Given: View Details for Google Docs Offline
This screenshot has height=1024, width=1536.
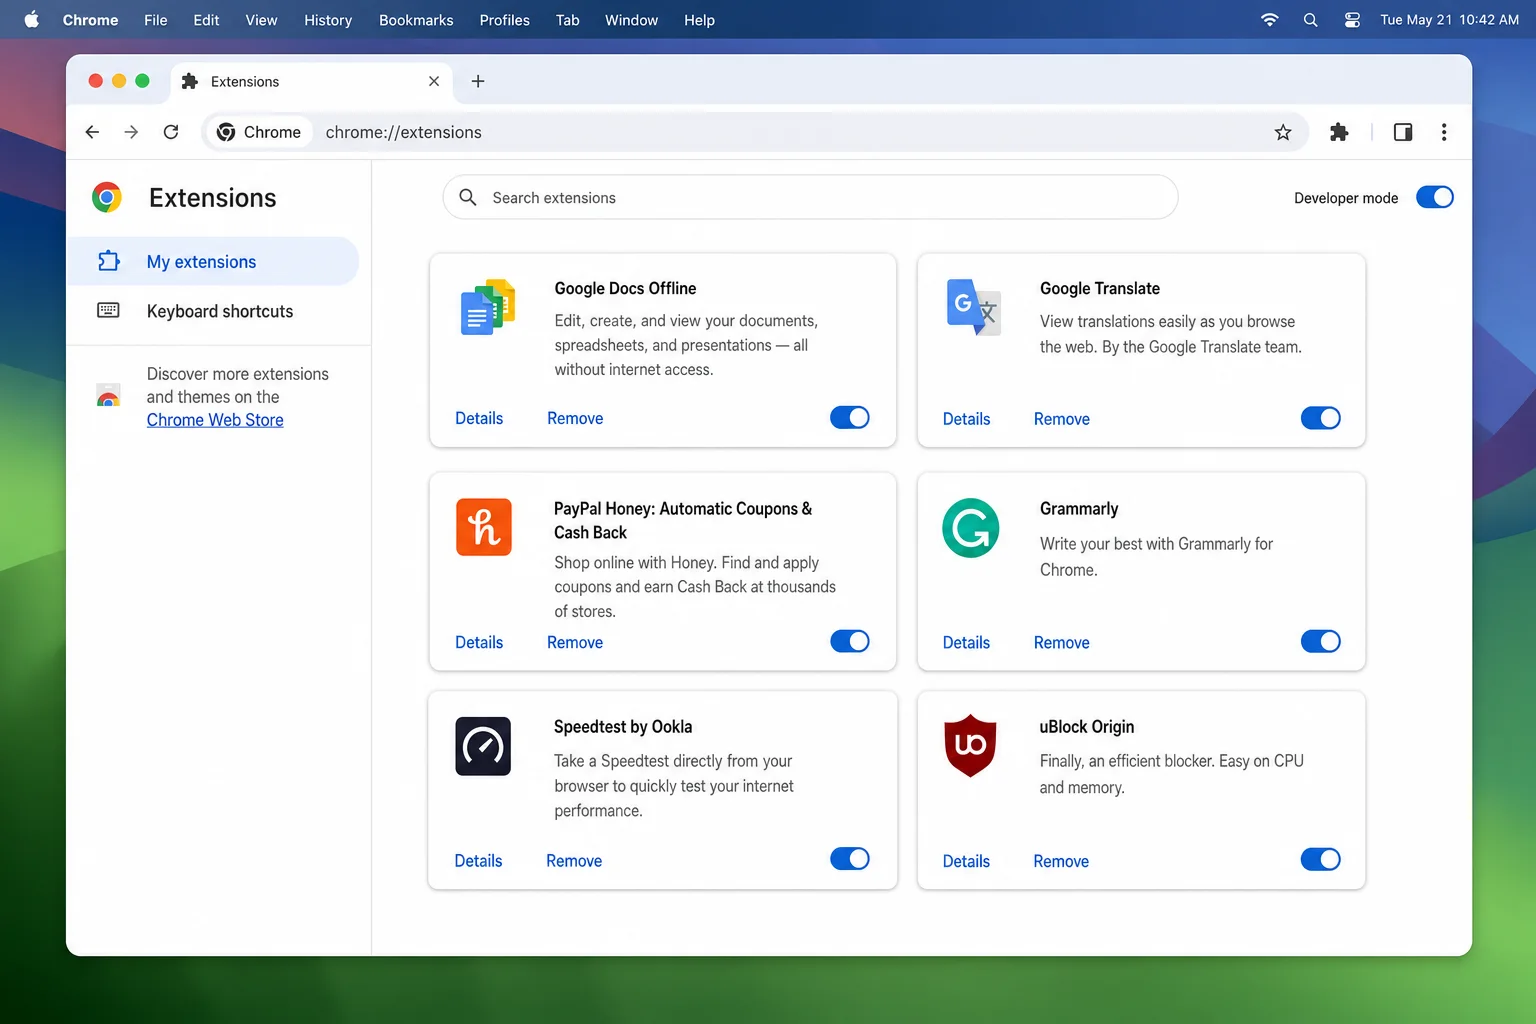Looking at the screenshot, I should point(479,418).
